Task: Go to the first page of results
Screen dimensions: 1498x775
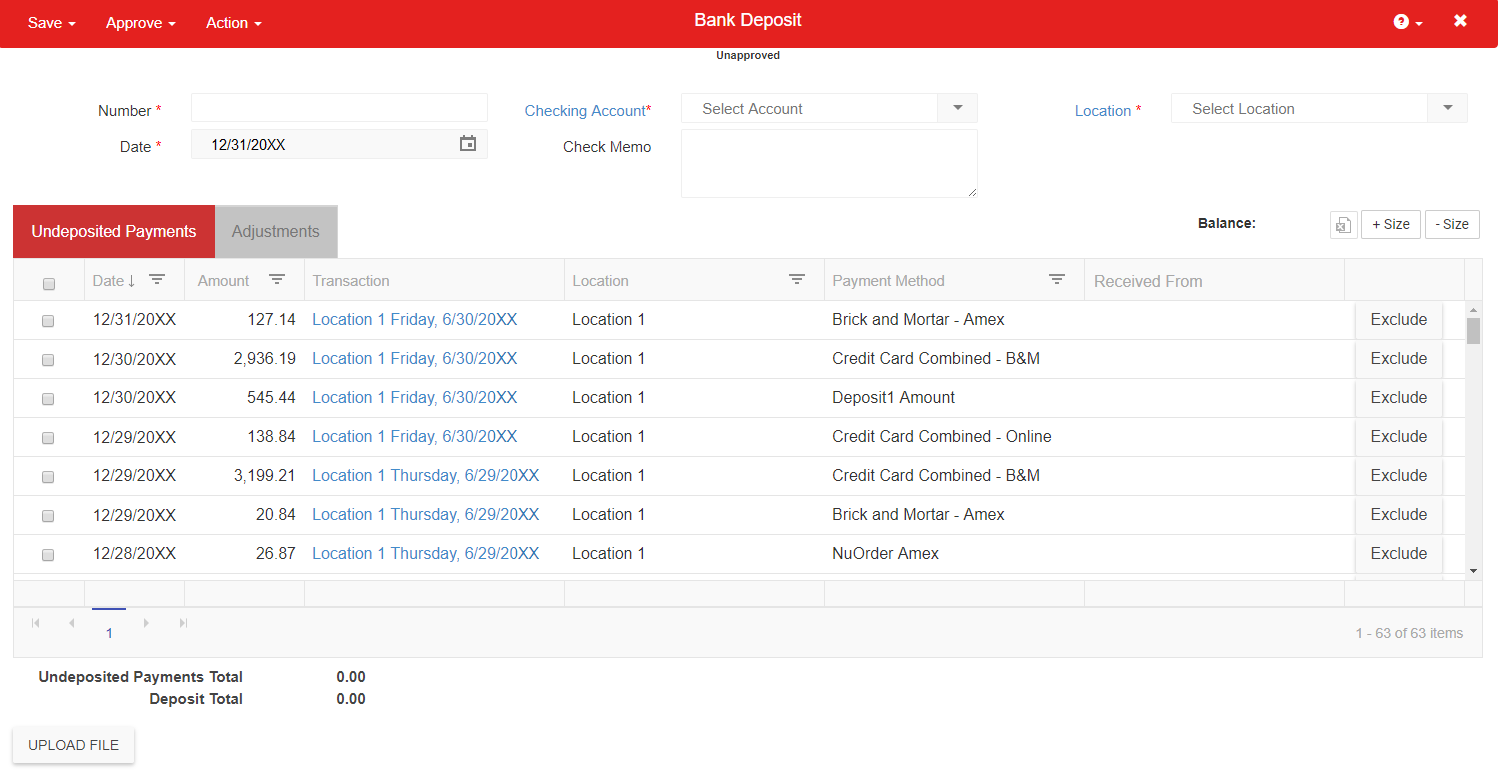Action: (36, 623)
